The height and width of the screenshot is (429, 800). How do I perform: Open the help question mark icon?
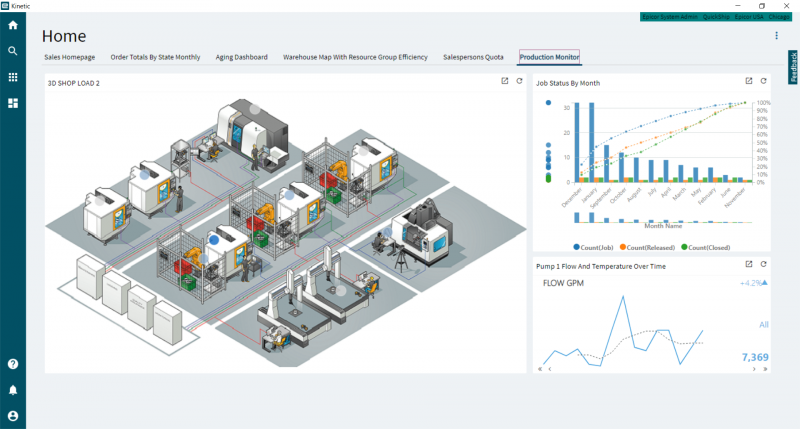pyautogui.click(x=13, y=364)
